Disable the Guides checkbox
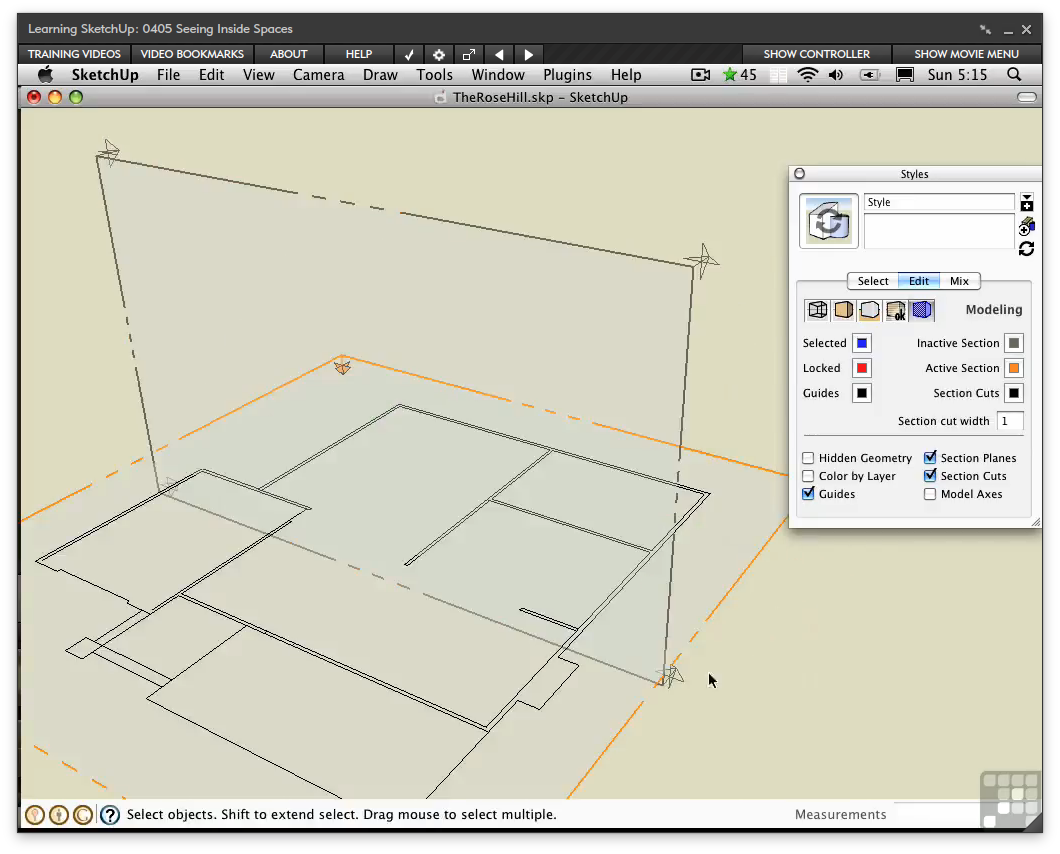Viewport: 1060px width, 854px height. tap(808, 494)
